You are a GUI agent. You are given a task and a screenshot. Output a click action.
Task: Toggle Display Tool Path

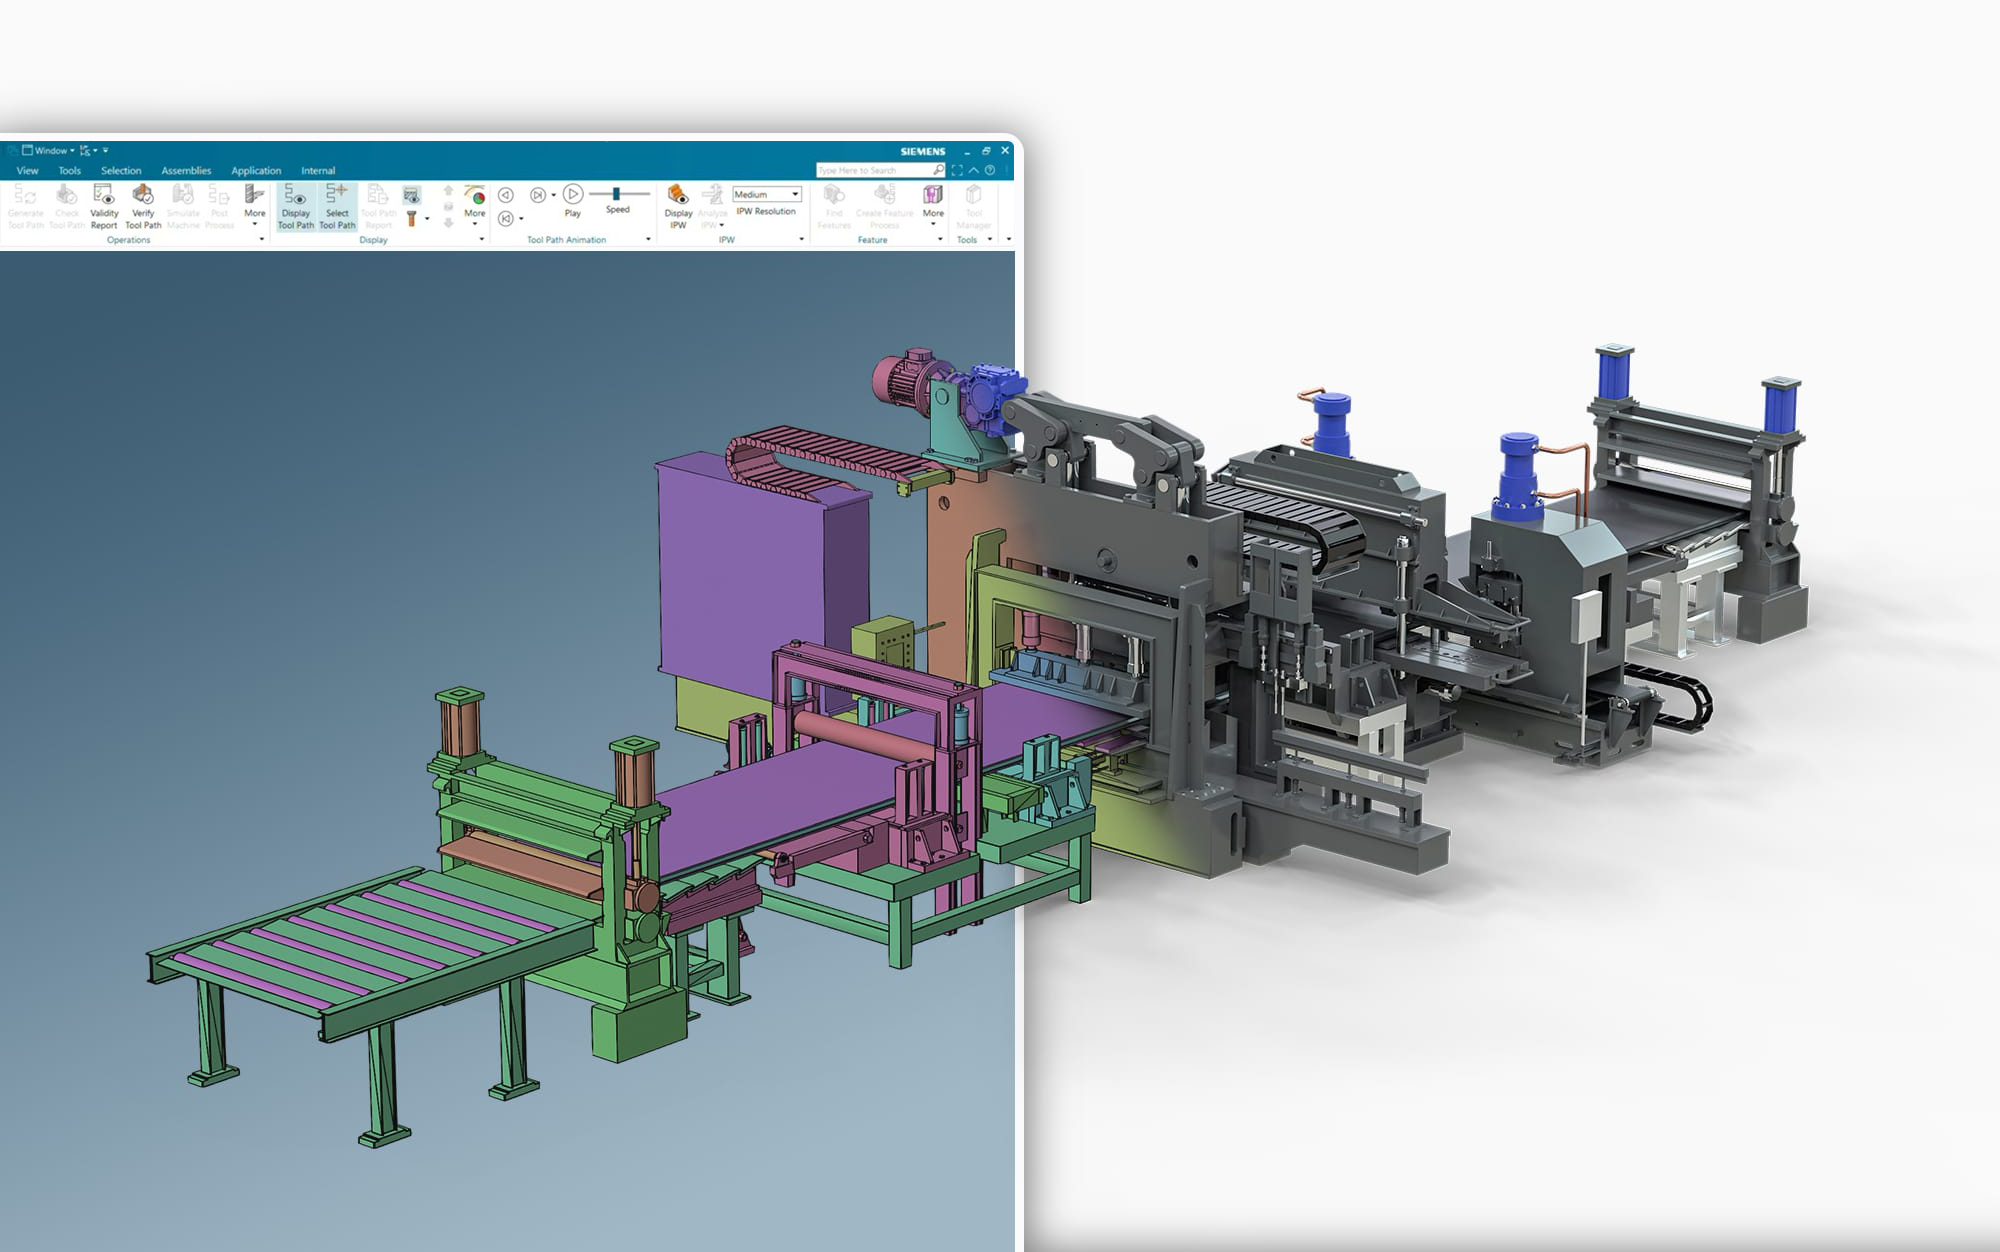[296, 206]
